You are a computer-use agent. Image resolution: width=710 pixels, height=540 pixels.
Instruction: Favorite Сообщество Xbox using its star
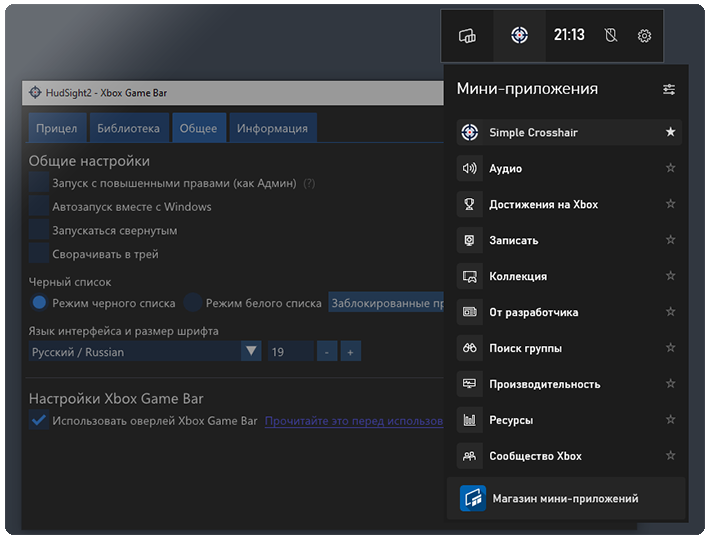click(671, 455)
